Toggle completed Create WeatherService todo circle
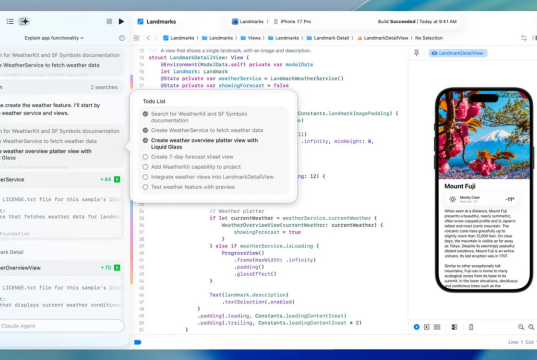 [145, 130]
